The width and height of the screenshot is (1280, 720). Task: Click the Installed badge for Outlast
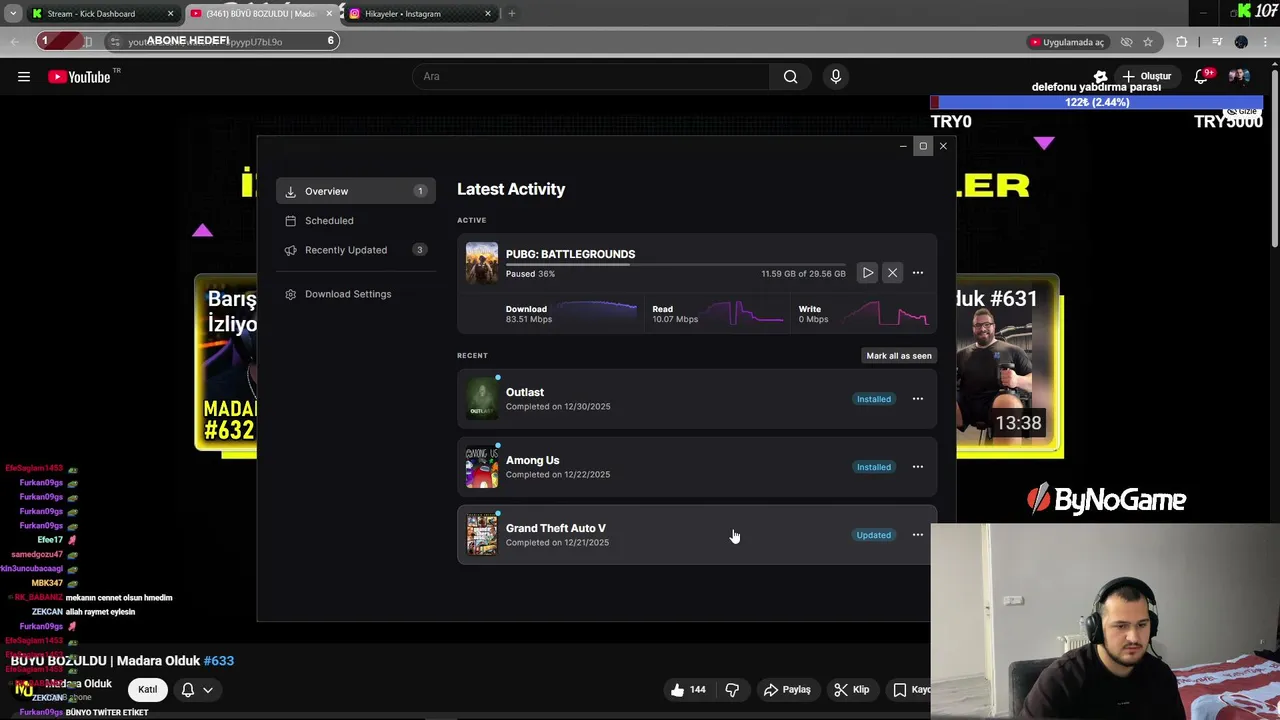[874, 399]
